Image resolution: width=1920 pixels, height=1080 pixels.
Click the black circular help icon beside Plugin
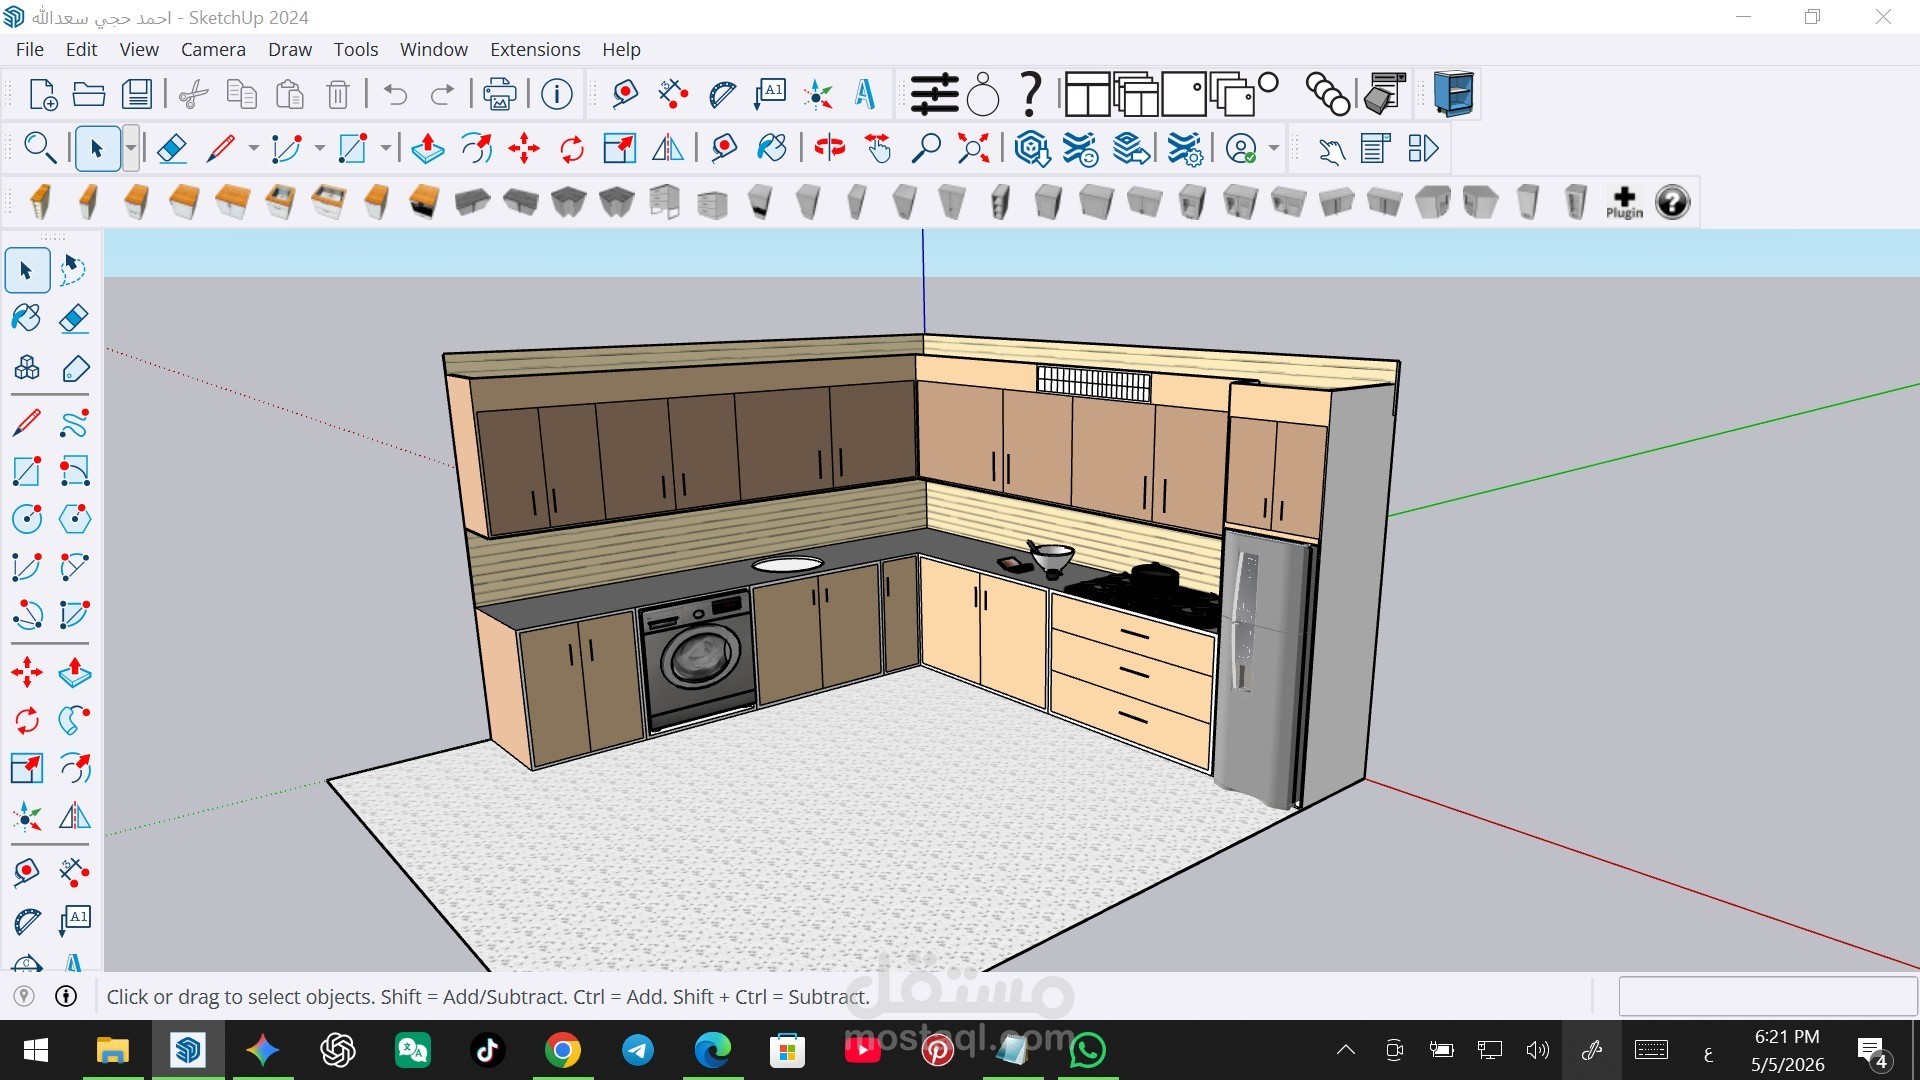coord(1672,202)
